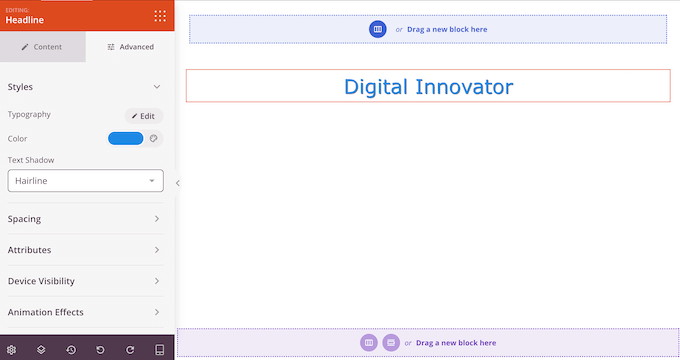The image size is (680, 360).
Task: Click the Color label
Action: click(17, 139)
